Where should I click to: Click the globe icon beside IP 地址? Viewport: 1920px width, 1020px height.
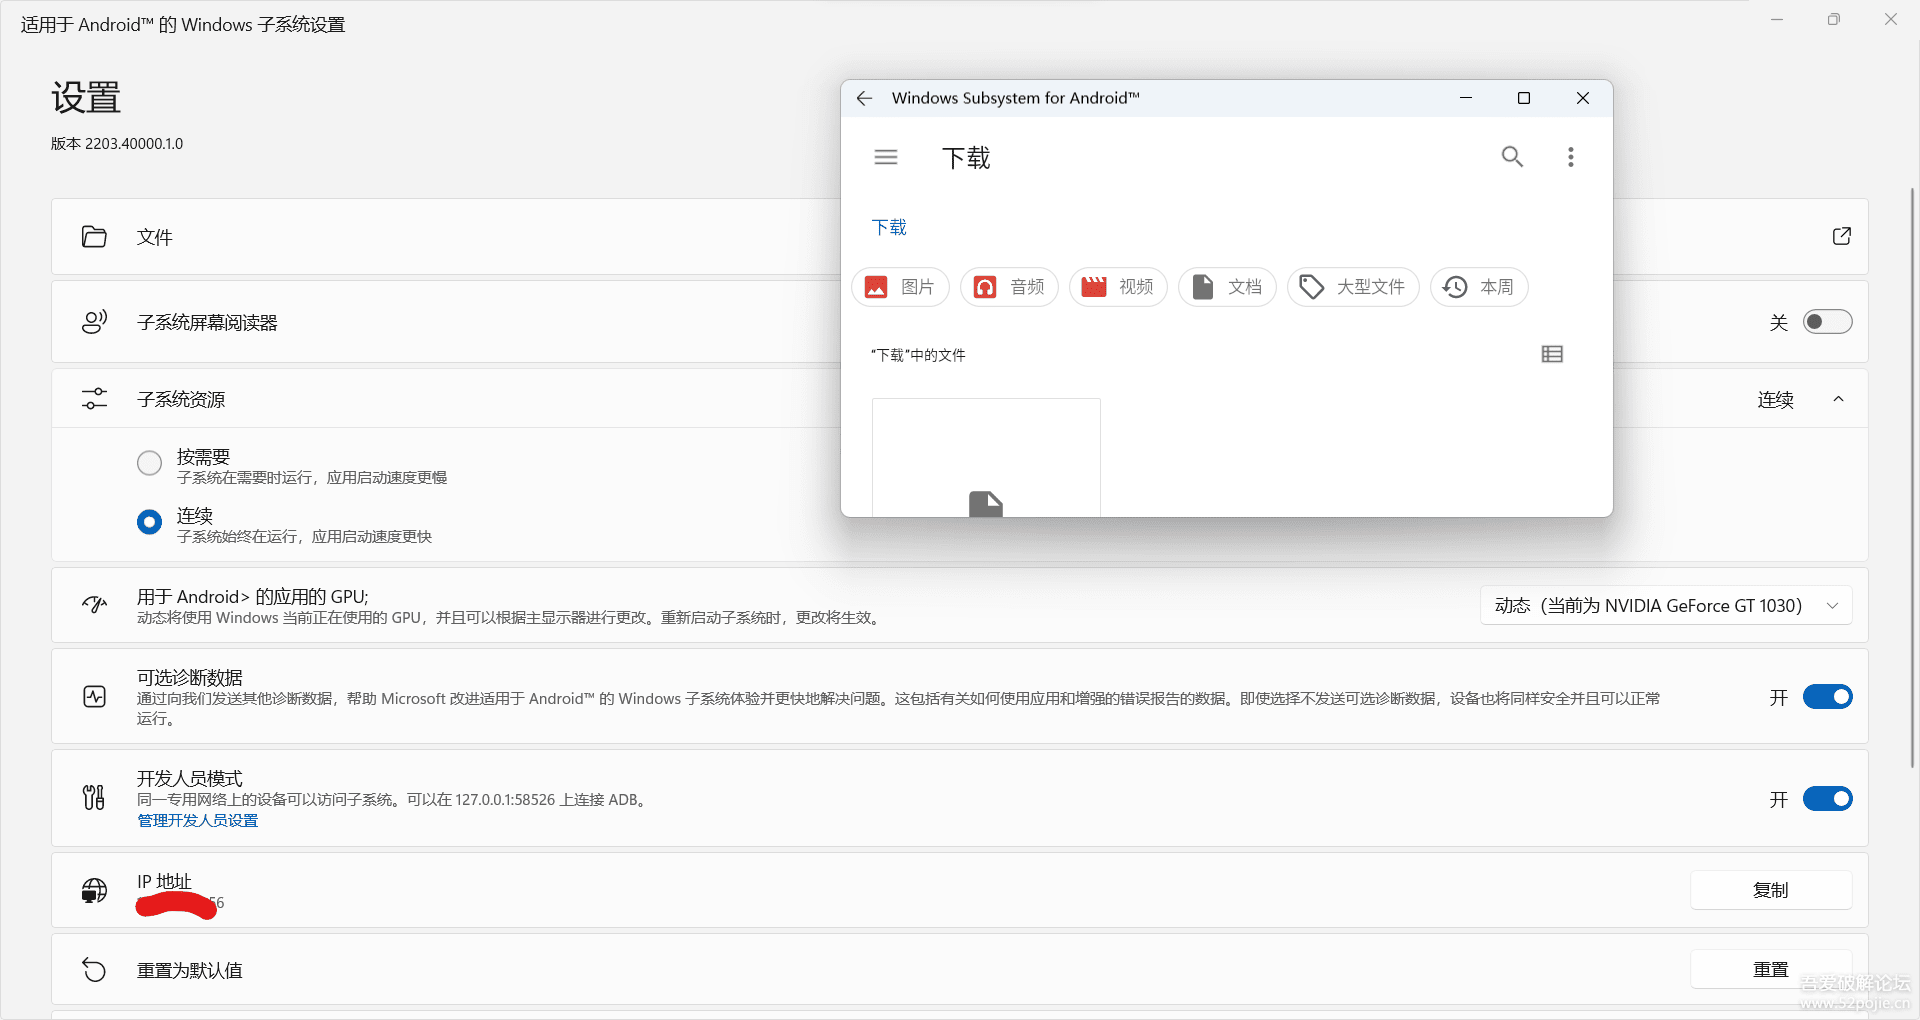(x=94, y=890)
